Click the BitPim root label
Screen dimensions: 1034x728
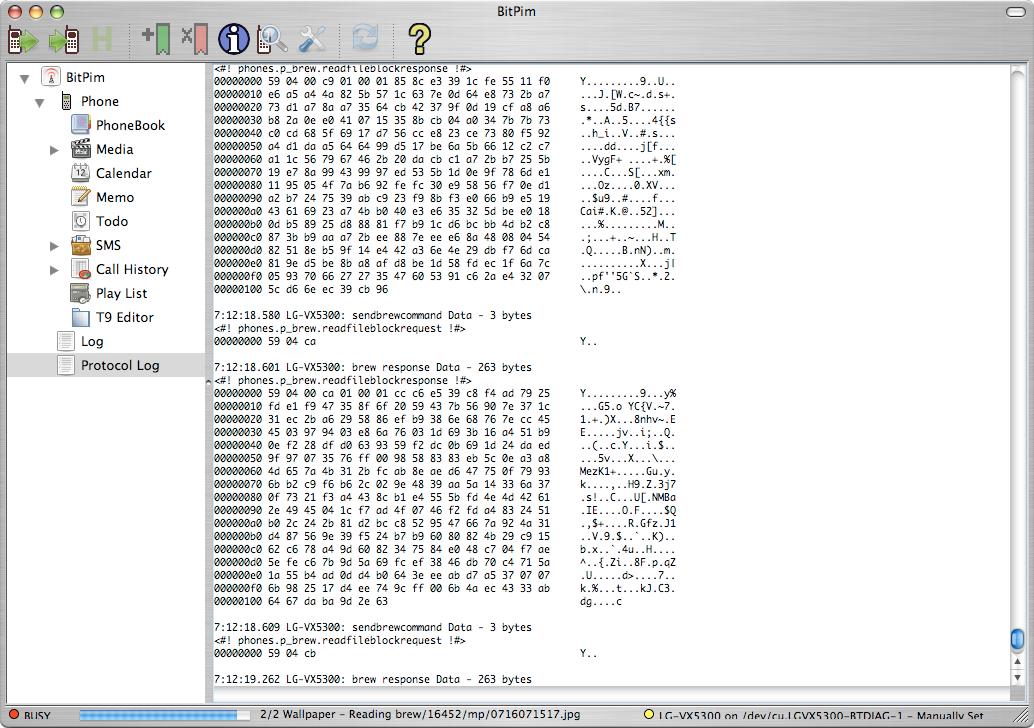click(85, 77)
